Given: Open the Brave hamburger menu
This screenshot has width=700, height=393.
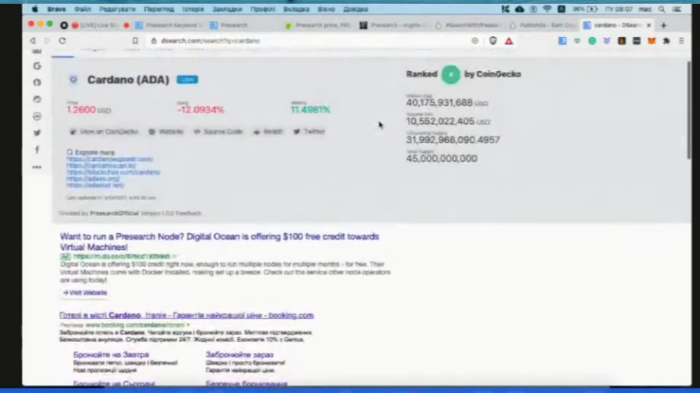Looking at the screenshot, I should tap(681, 41).
